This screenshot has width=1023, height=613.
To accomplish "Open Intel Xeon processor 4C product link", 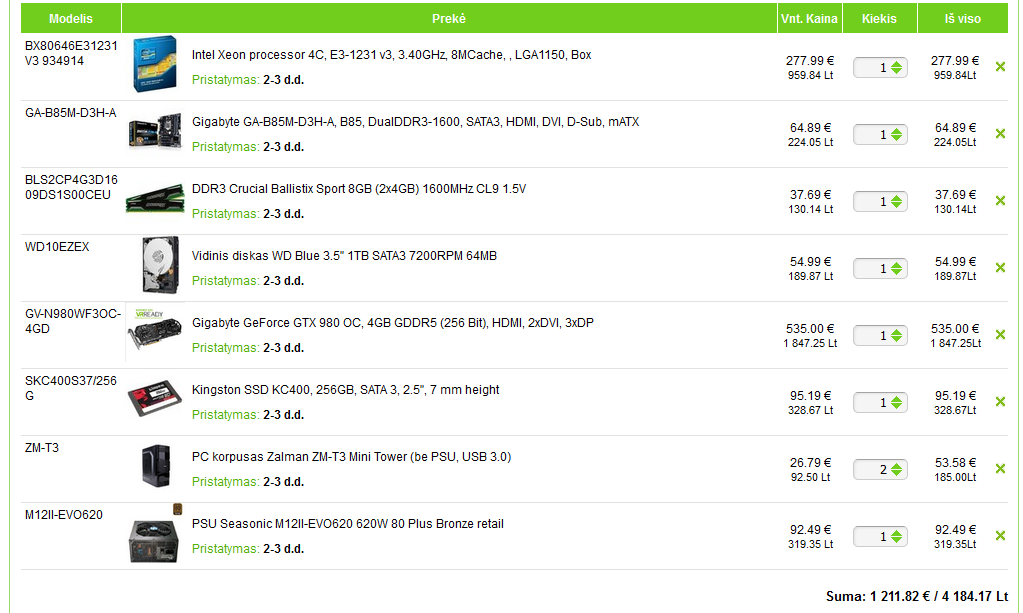I will point(391,55).
